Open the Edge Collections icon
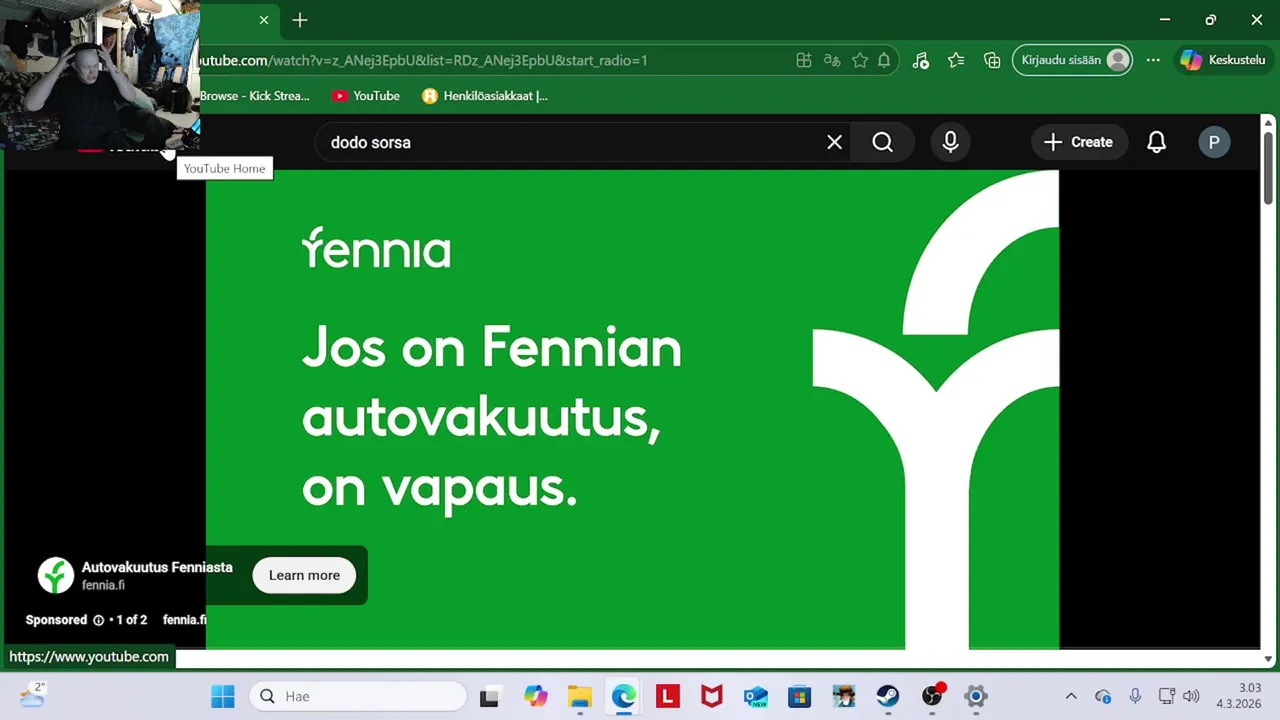Image resolution: width=1280 pixels, height=720 pixels. [992, 60]
